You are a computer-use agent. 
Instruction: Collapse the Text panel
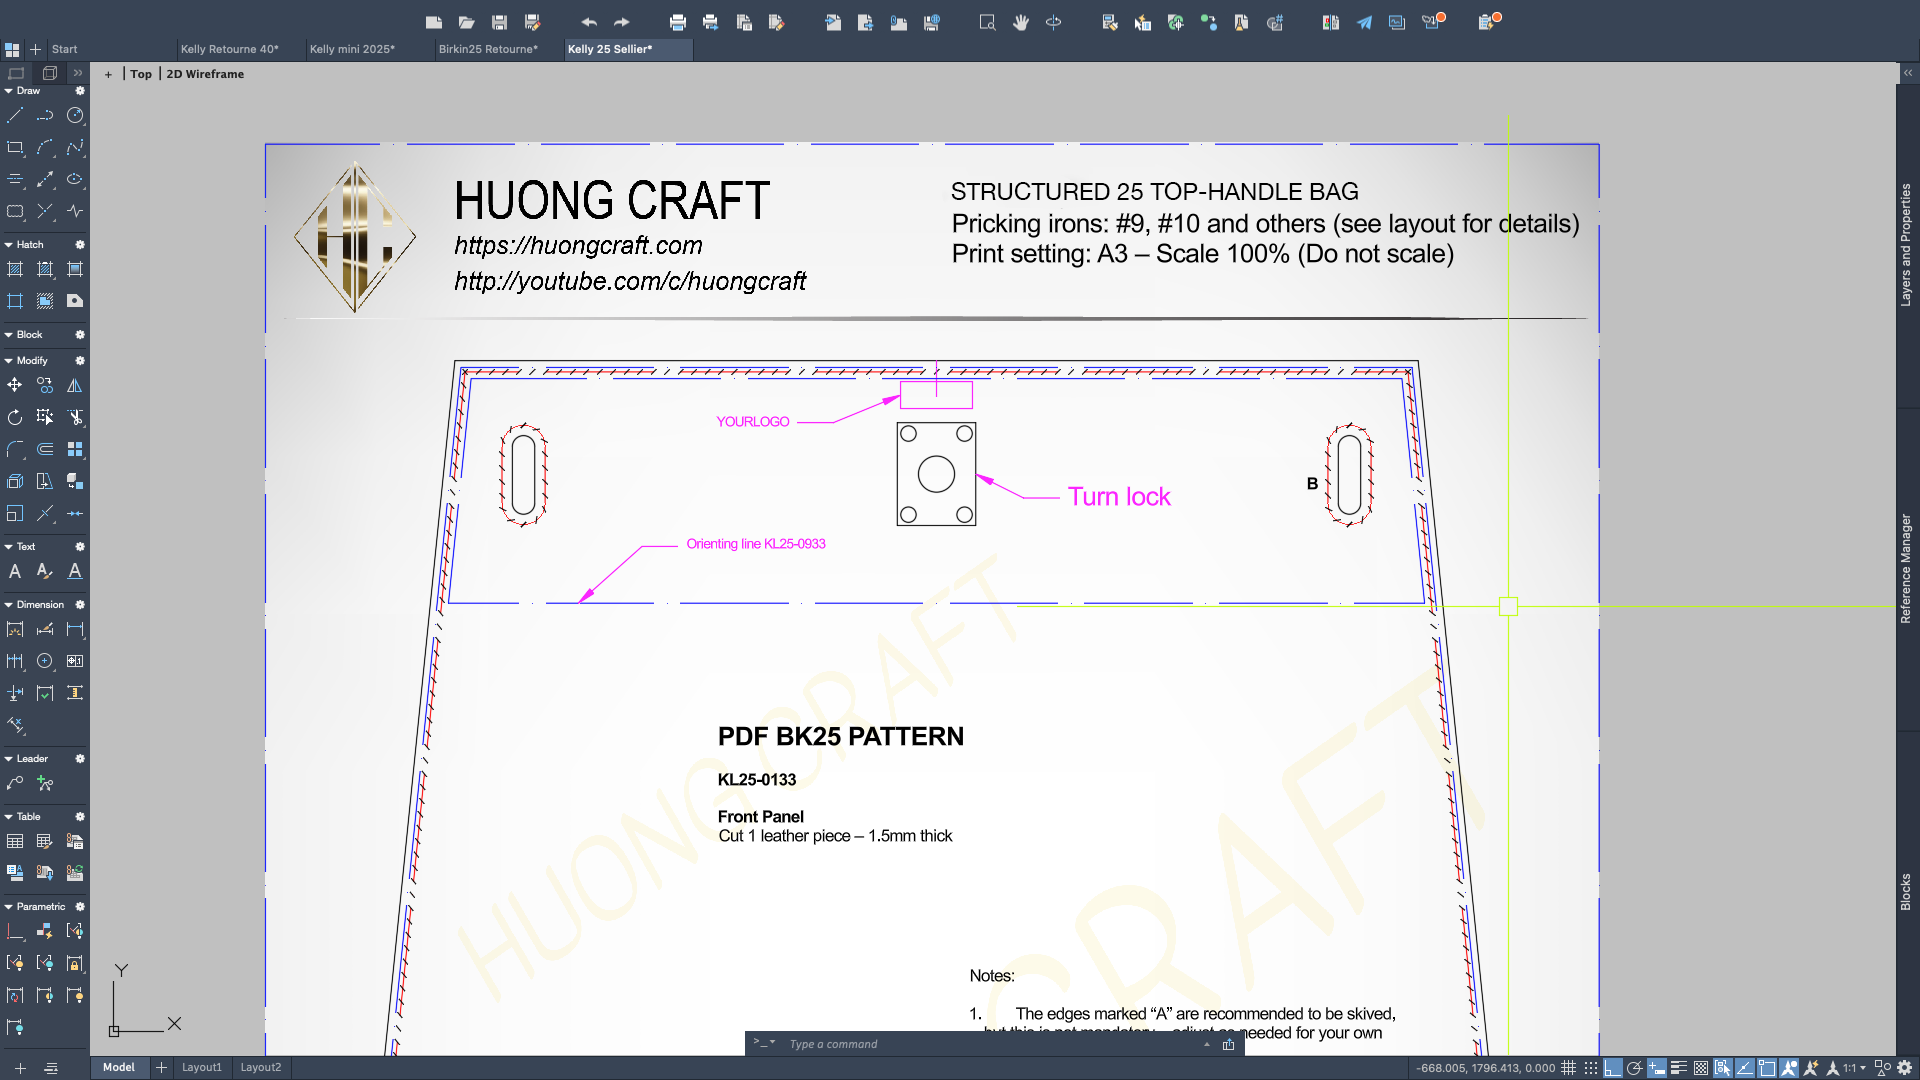pyautogui.click(x=9, y=547)
